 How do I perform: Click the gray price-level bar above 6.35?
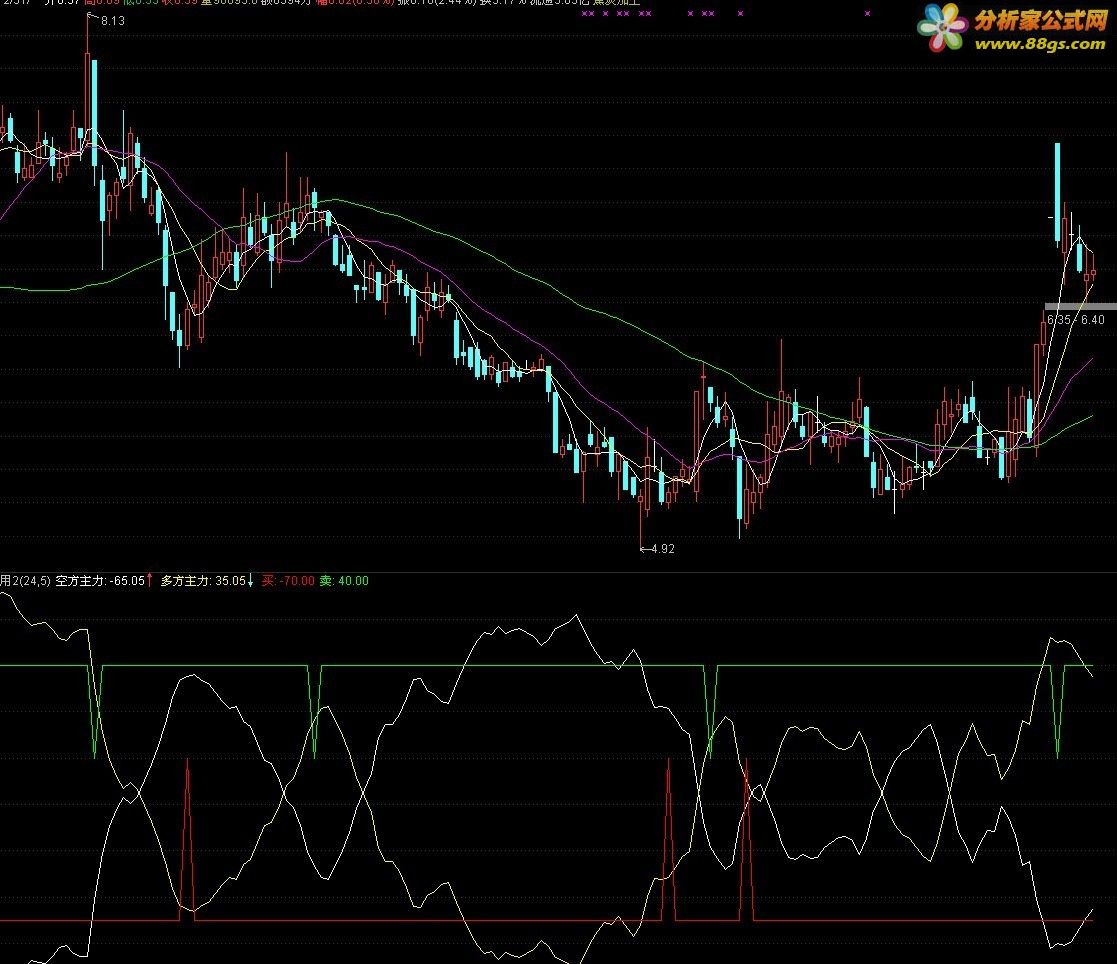[x=1081, y=306]
